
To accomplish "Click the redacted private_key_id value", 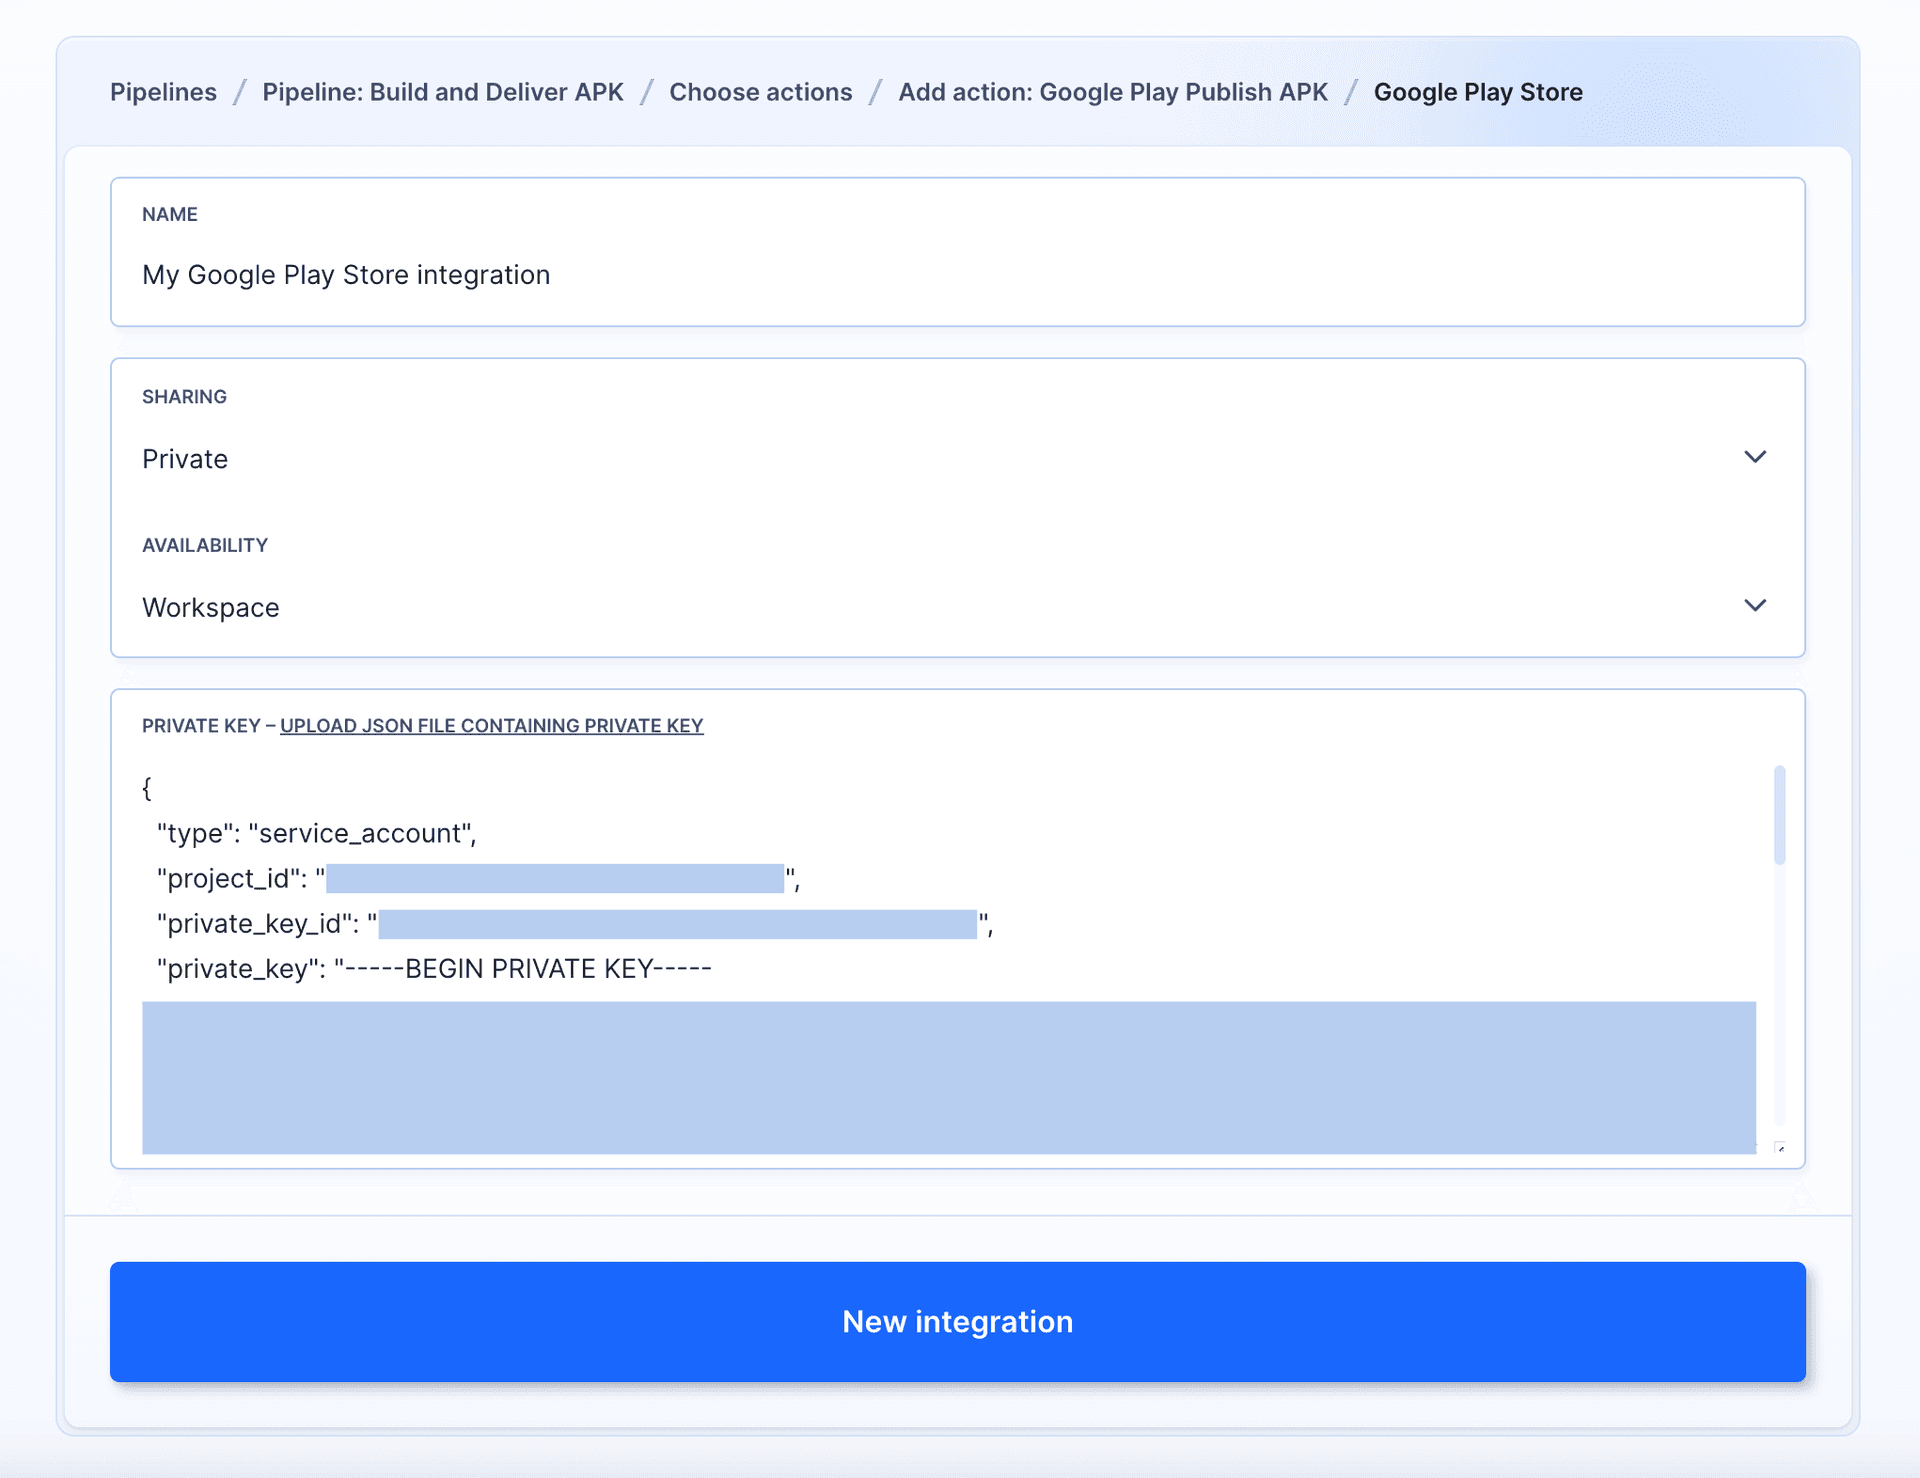I will [x=677, y=922].
